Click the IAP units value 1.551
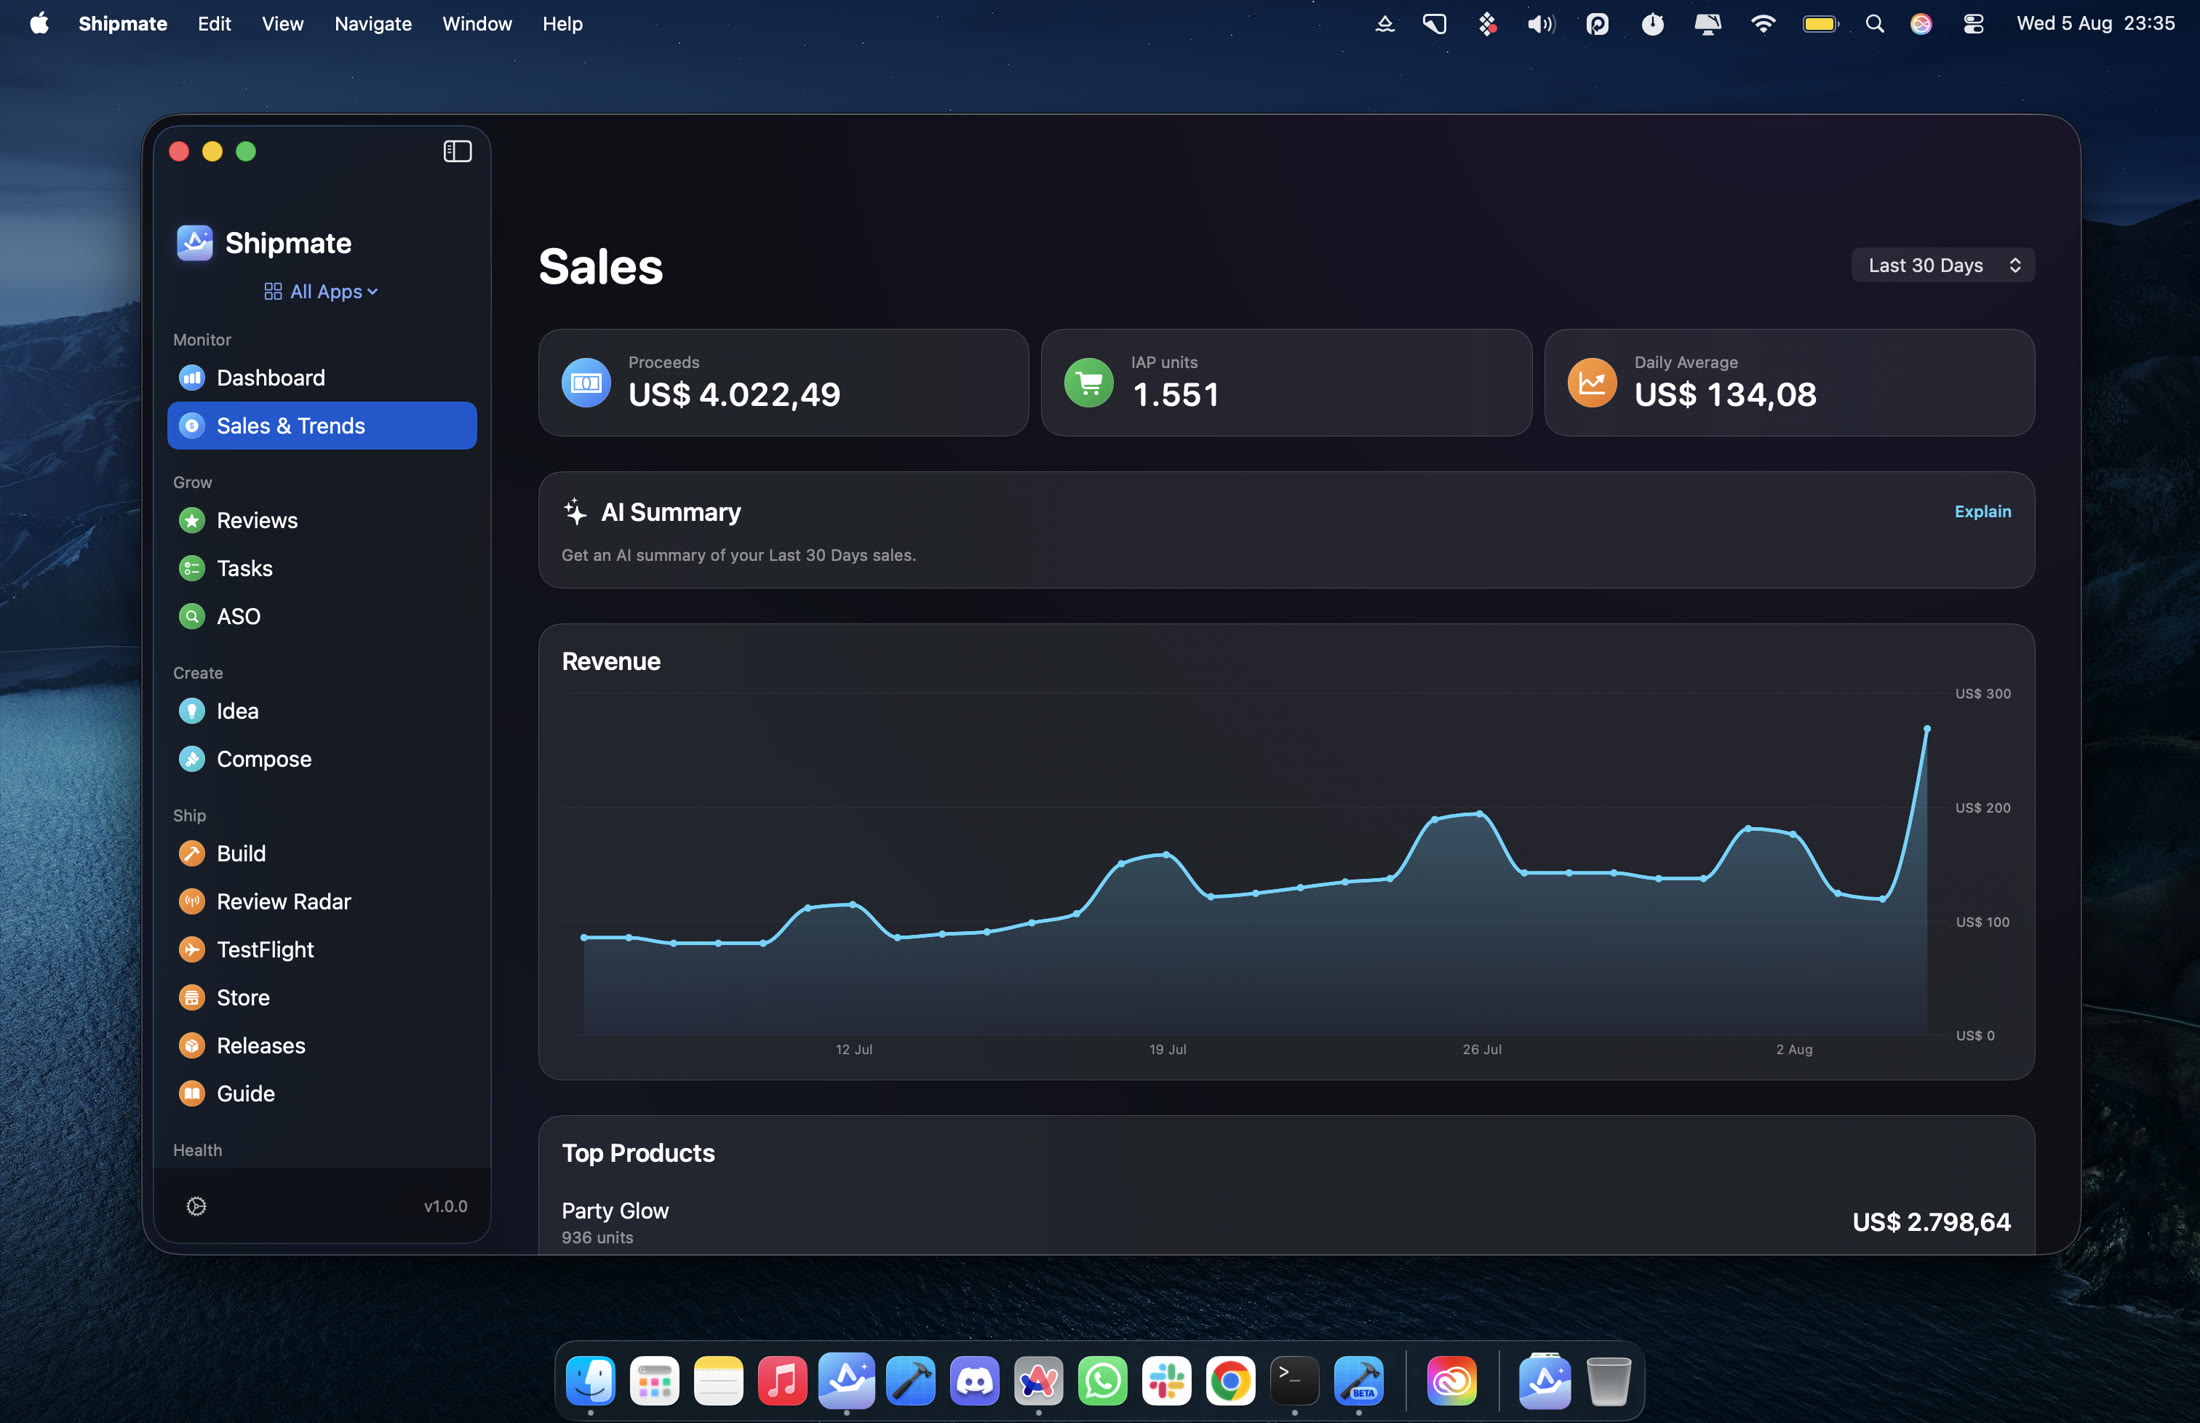2200x1423 pixels. click(1175, 394)
